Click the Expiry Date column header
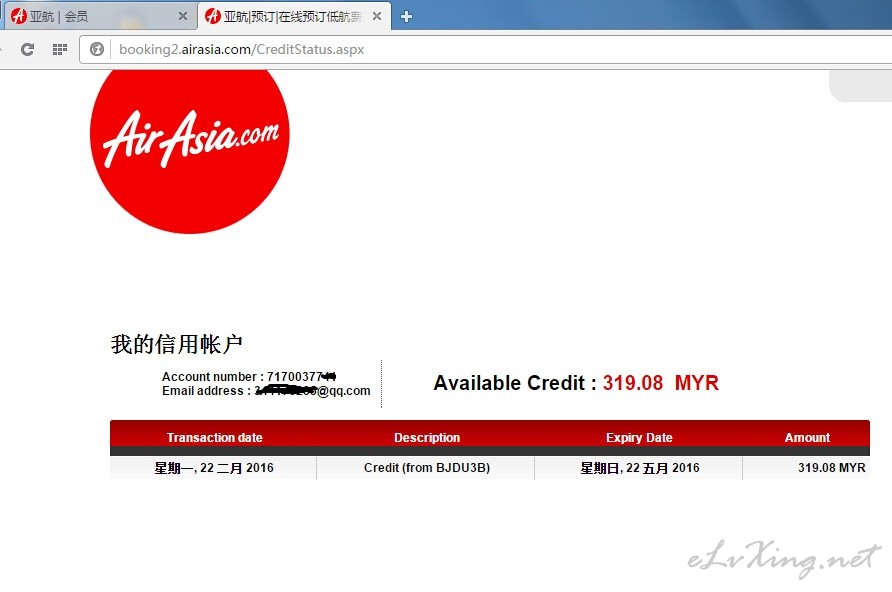Screen dimensions: 892x592 tap(639, 437)
